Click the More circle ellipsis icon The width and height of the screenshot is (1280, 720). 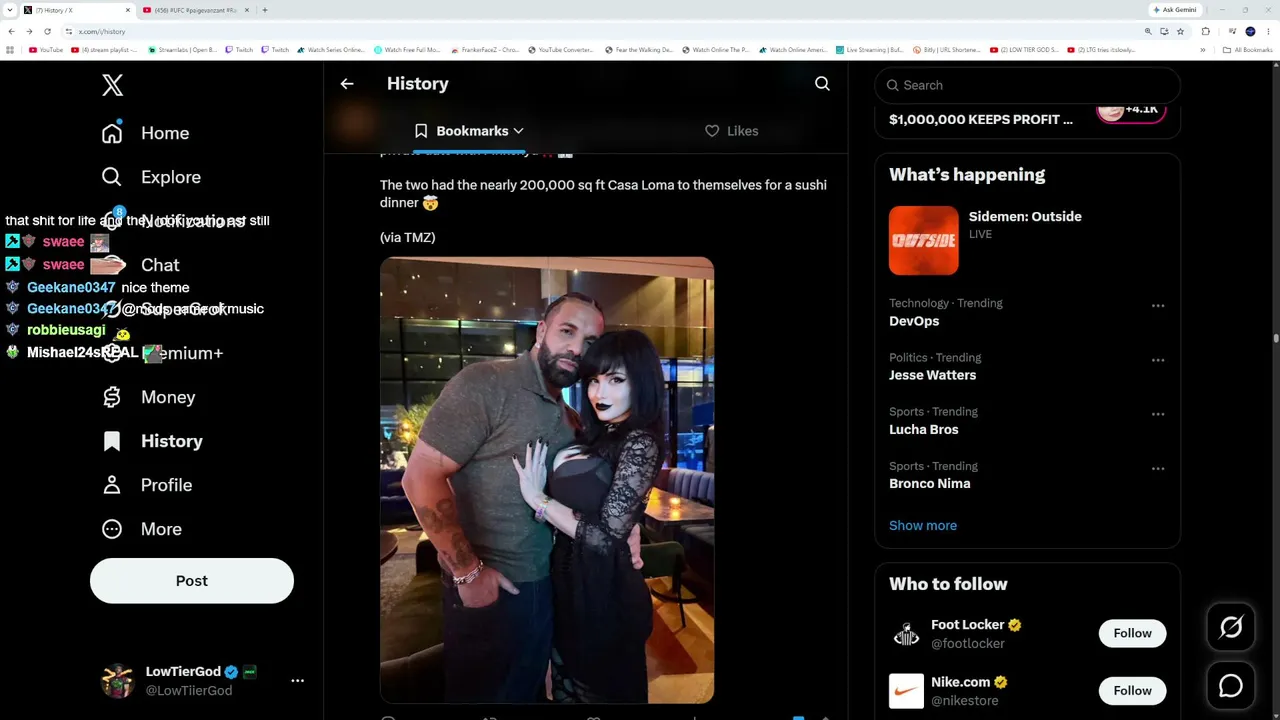tap(112, 529)
